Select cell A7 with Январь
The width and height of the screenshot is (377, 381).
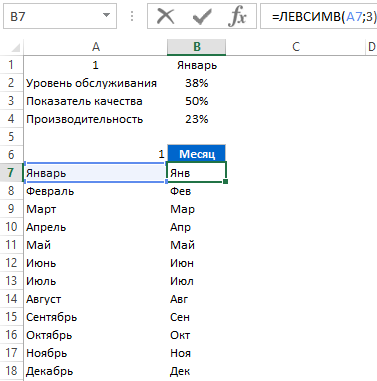click(95, 173)
